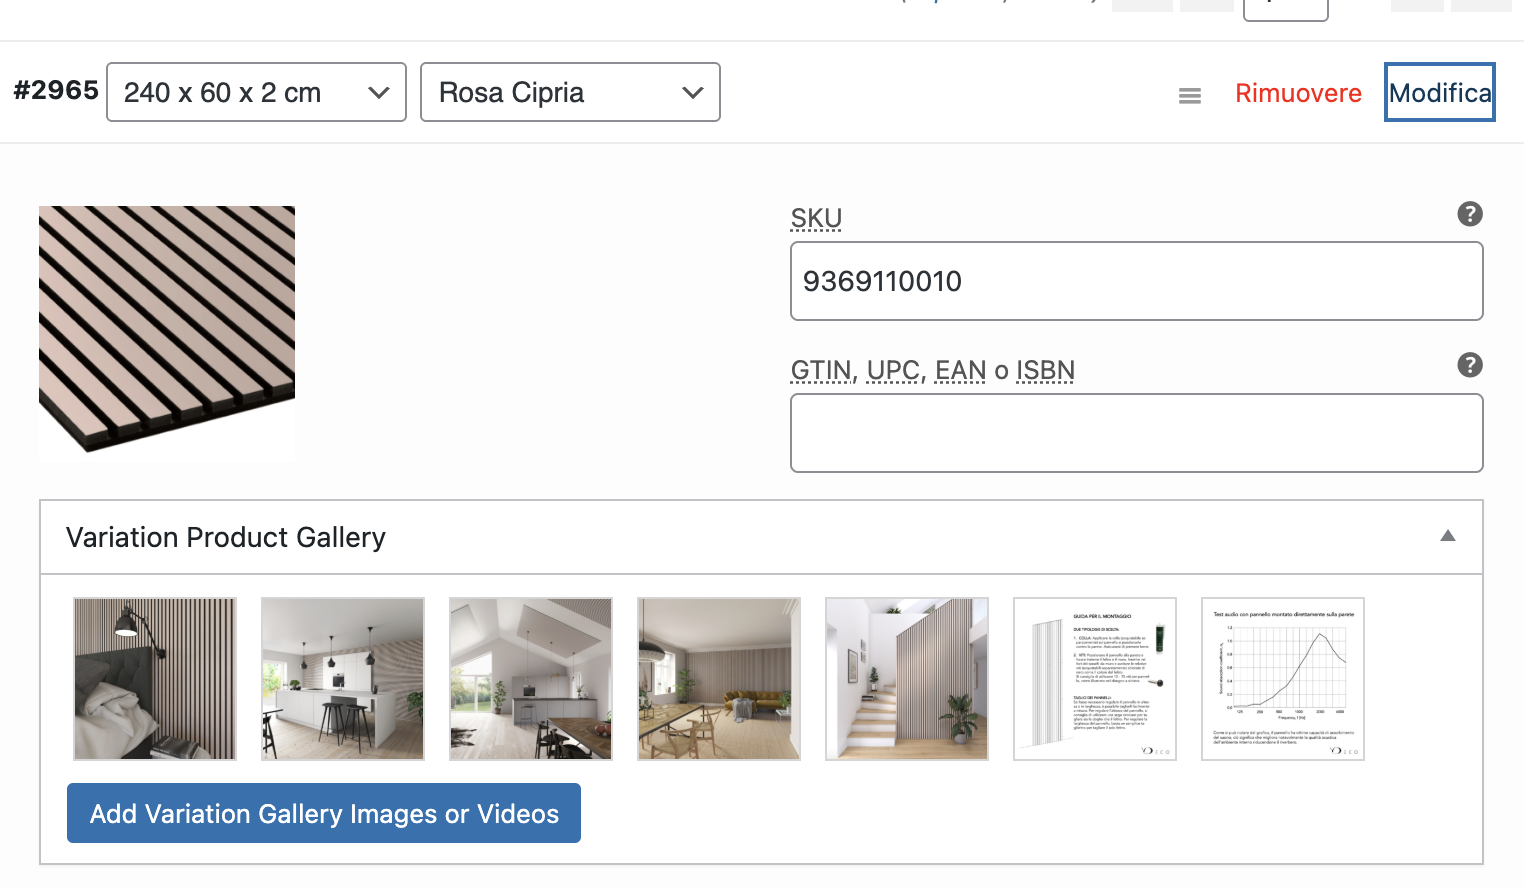The width and height of the screenshot is (1524, 888).
Task: Click the GTIN, UPC, EAN o ISBN input
Action: 1136,433
